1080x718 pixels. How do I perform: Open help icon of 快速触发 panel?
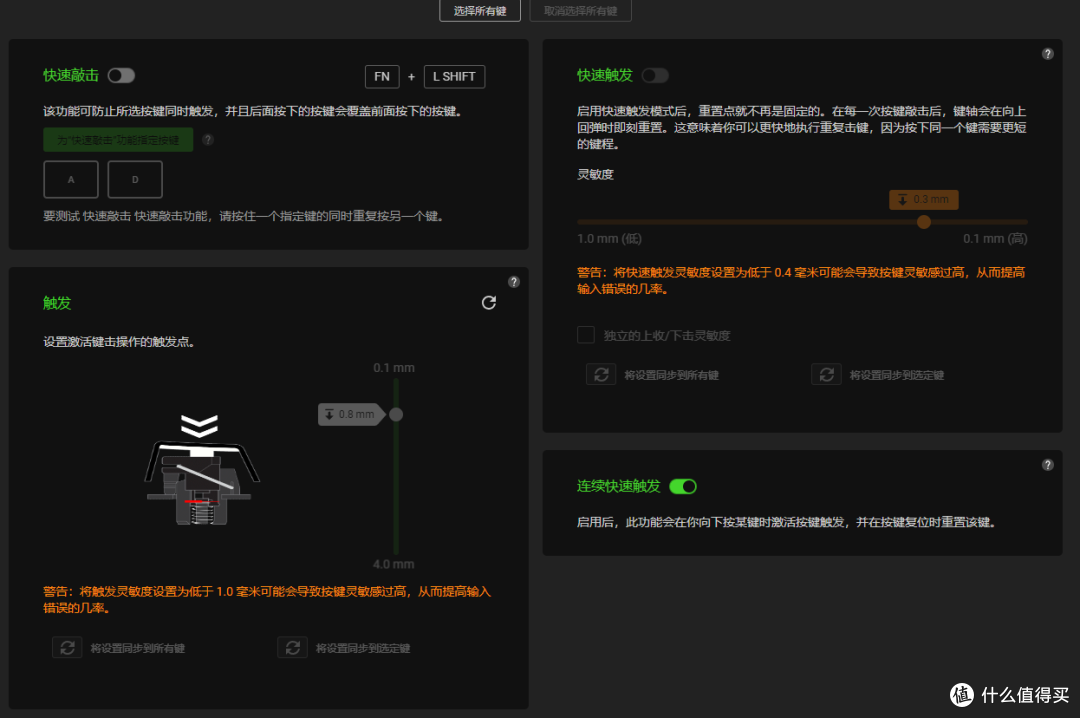[x=1048, y=54]
